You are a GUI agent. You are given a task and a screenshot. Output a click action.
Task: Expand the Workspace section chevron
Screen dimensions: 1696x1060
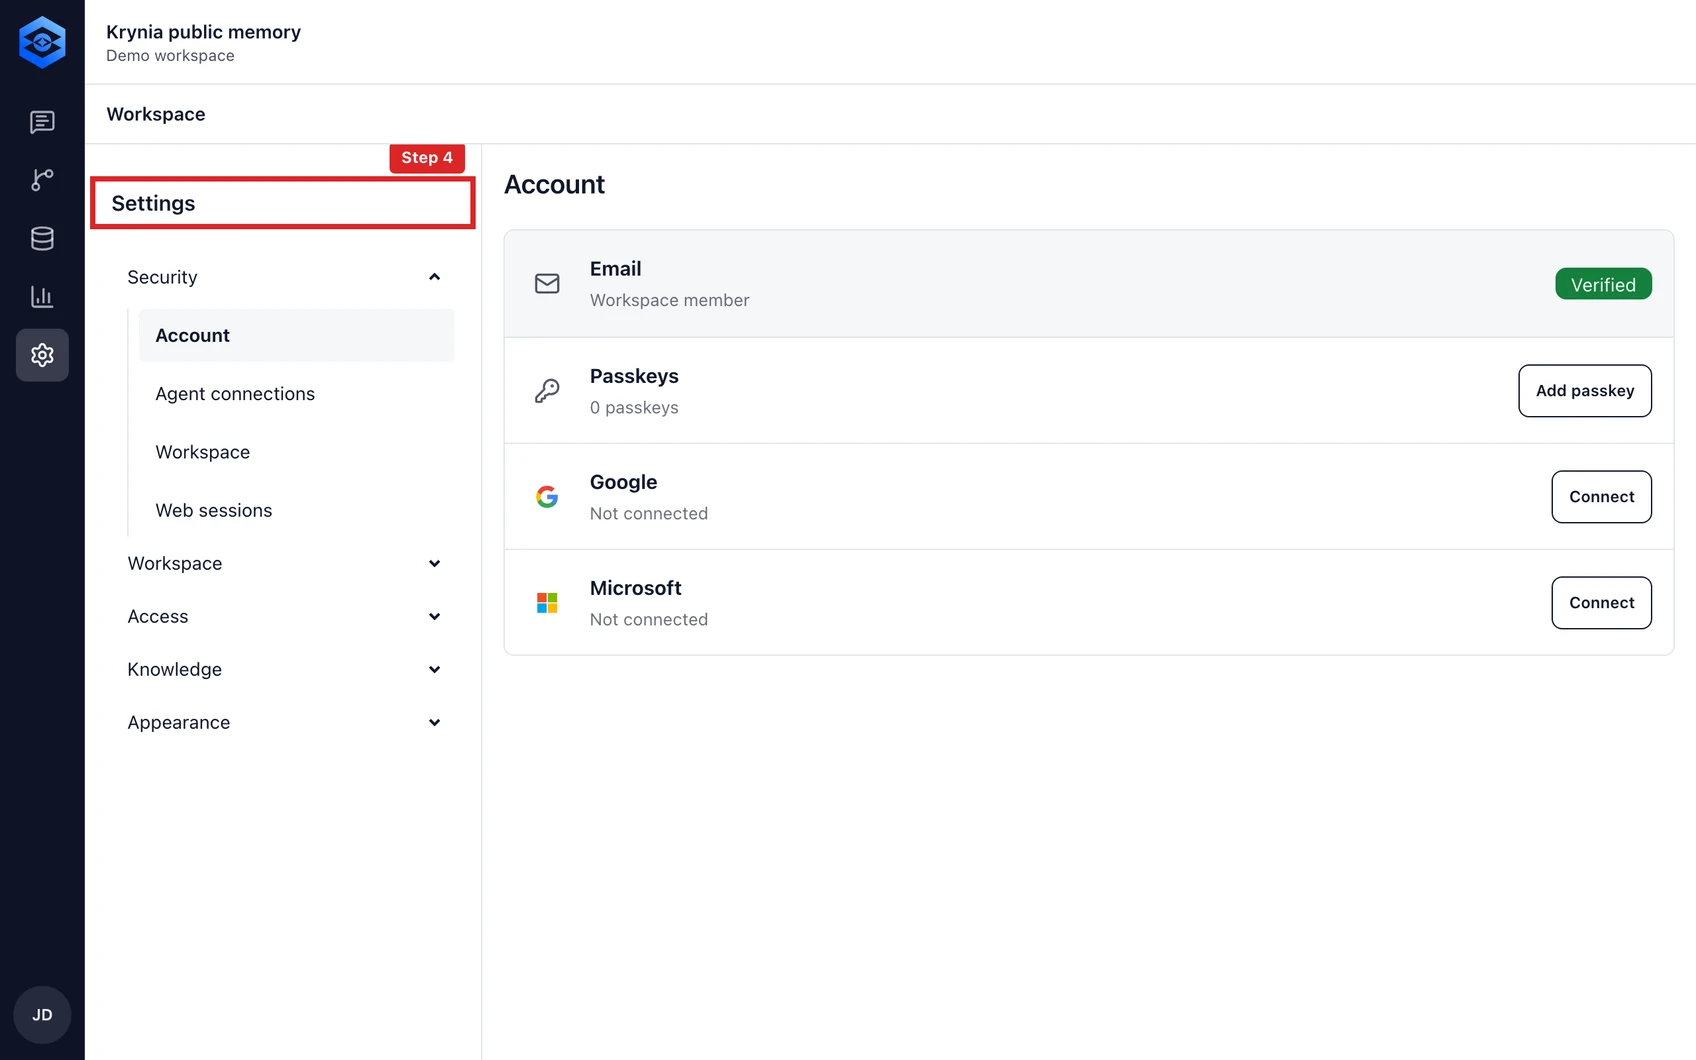pos(434,564)
